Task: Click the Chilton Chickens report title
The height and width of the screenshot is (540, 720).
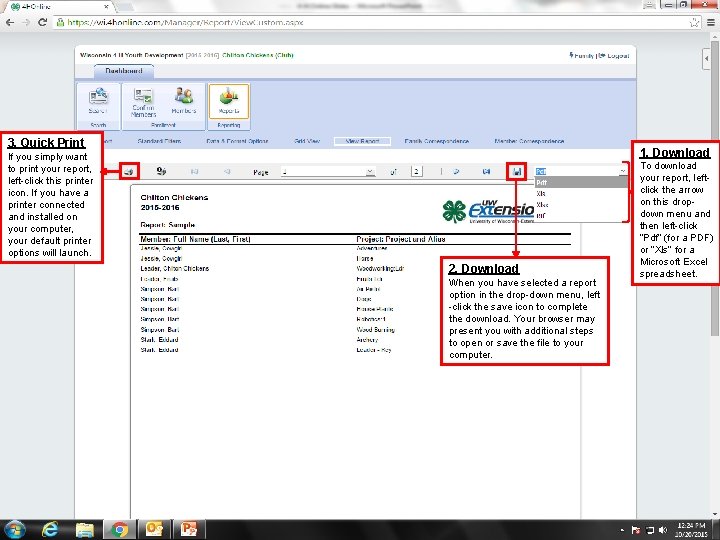Action: pos(174,197)
